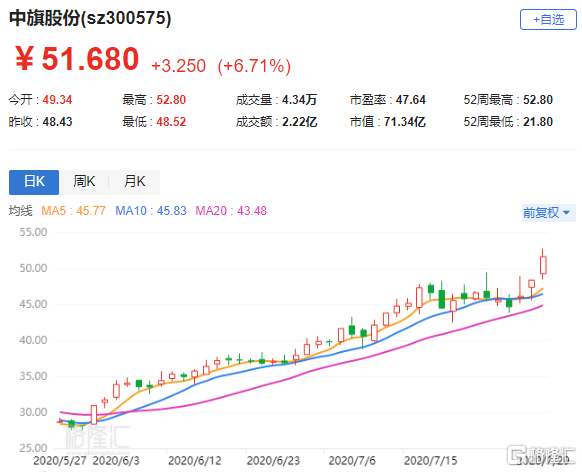Select x-axis date 2020/5/27
The width and height of the screenshot is (582, 472).
[60, 461]
